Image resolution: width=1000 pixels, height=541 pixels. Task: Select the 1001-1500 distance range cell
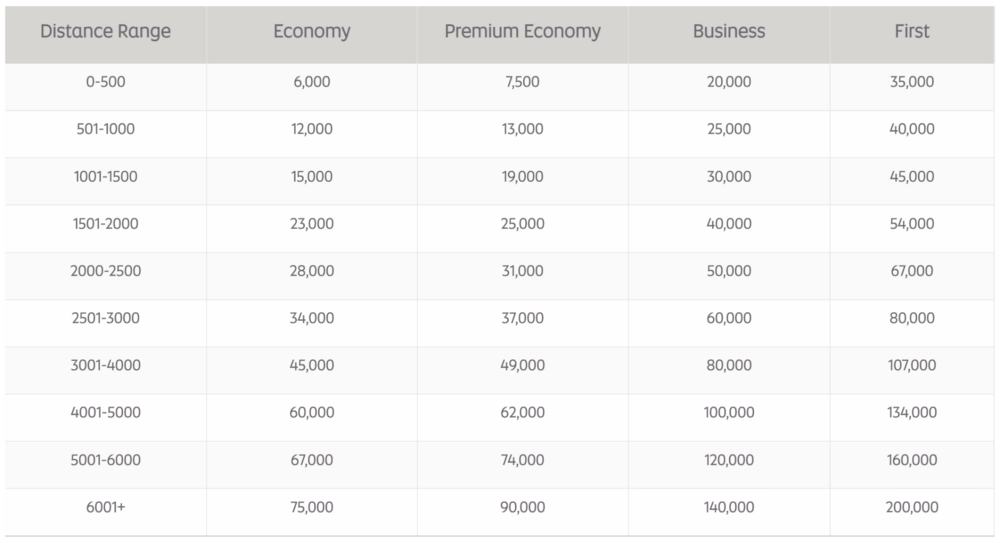point(105,177)
